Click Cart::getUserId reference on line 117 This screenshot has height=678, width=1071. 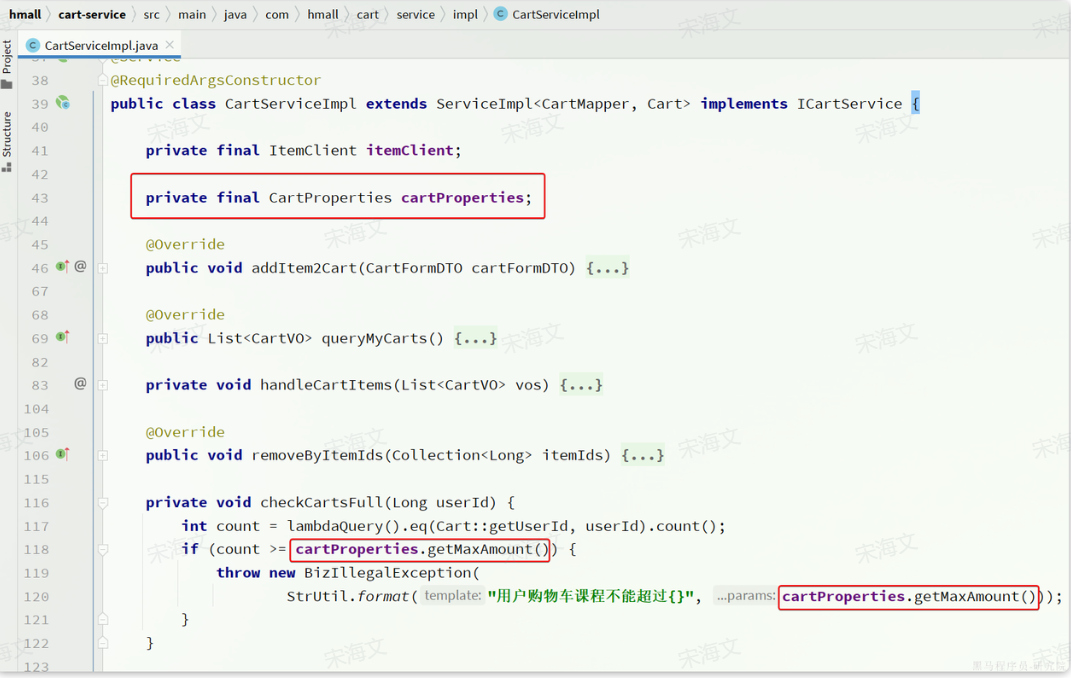click(502, 526)
